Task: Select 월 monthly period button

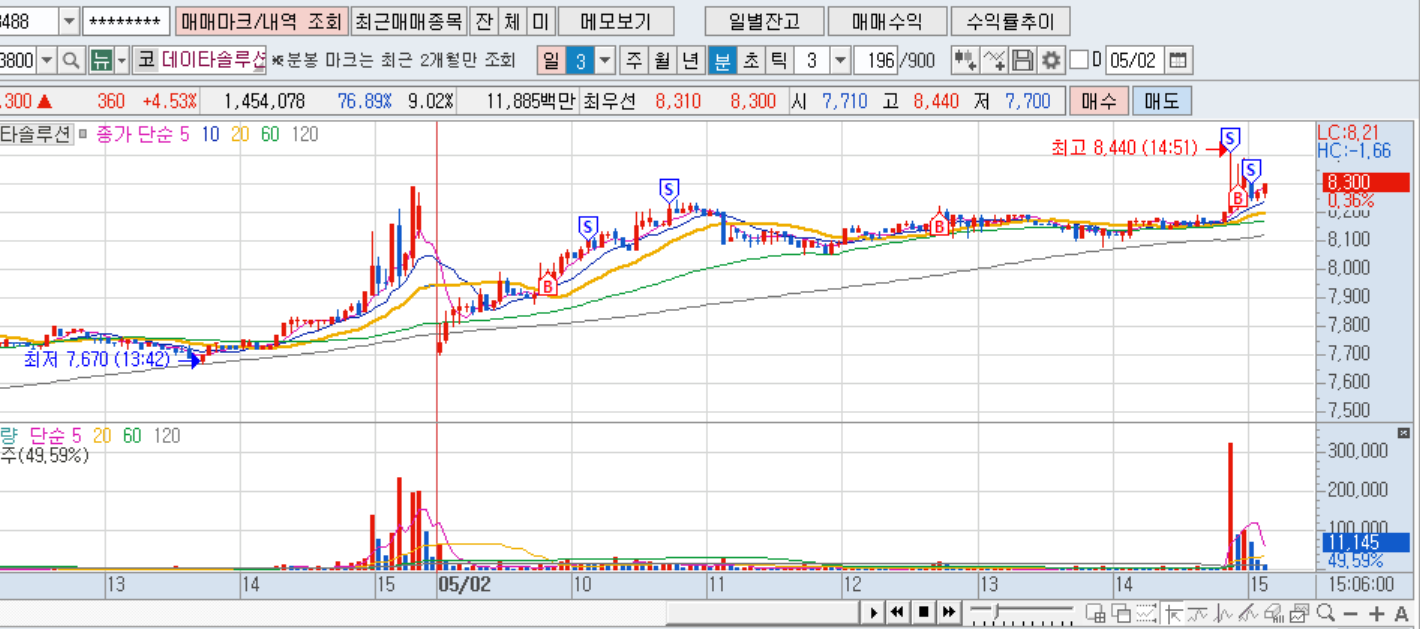Action: point(662,60)
